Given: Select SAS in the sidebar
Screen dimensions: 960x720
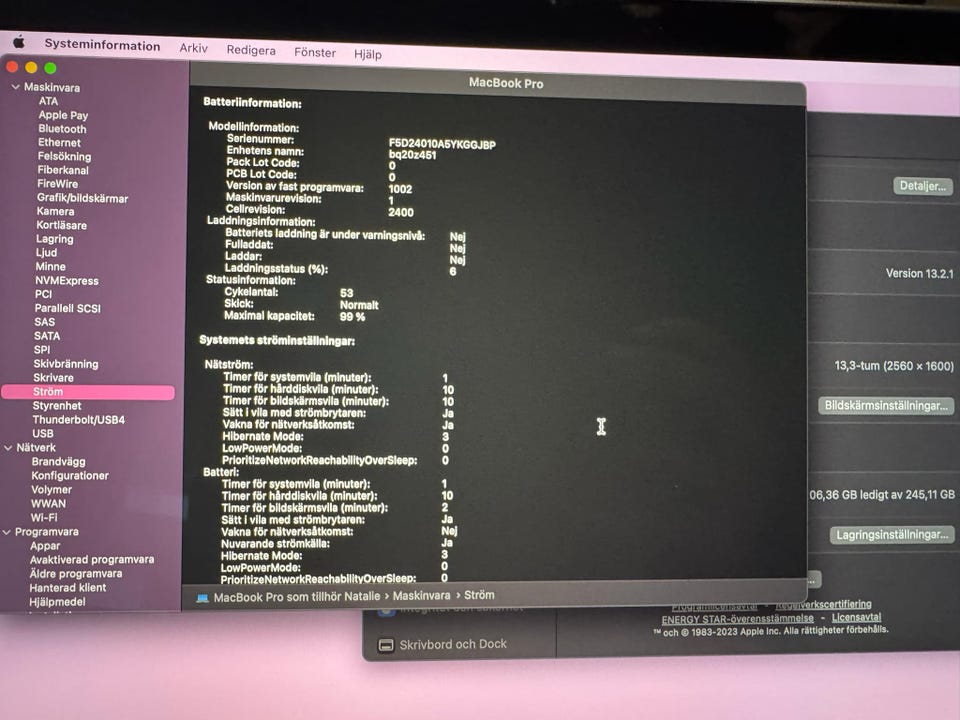Looking at the screenshot, I should tap(45, 321).
